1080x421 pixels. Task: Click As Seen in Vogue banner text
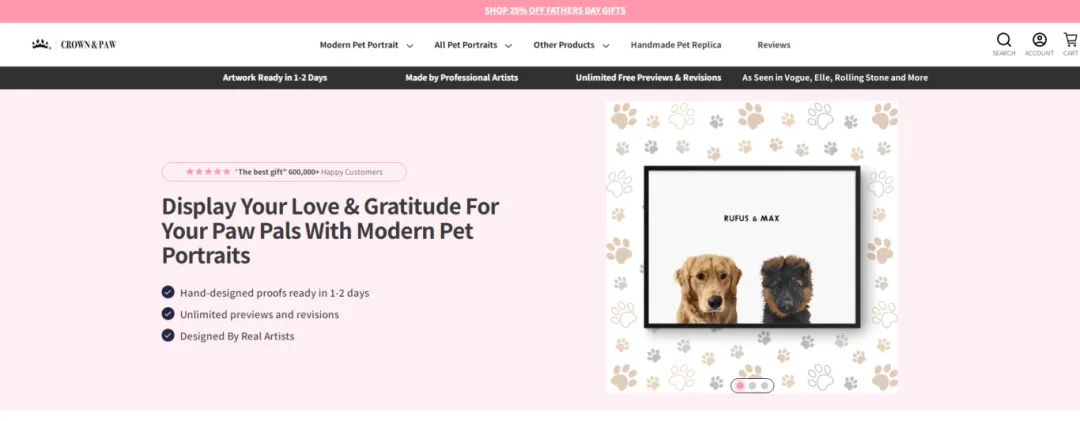pos(834,78)
